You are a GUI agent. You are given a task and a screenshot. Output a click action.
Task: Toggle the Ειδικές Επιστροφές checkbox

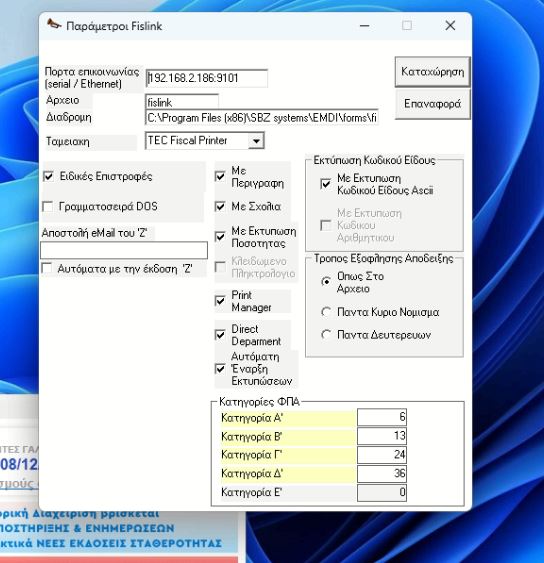pos(48,176)
